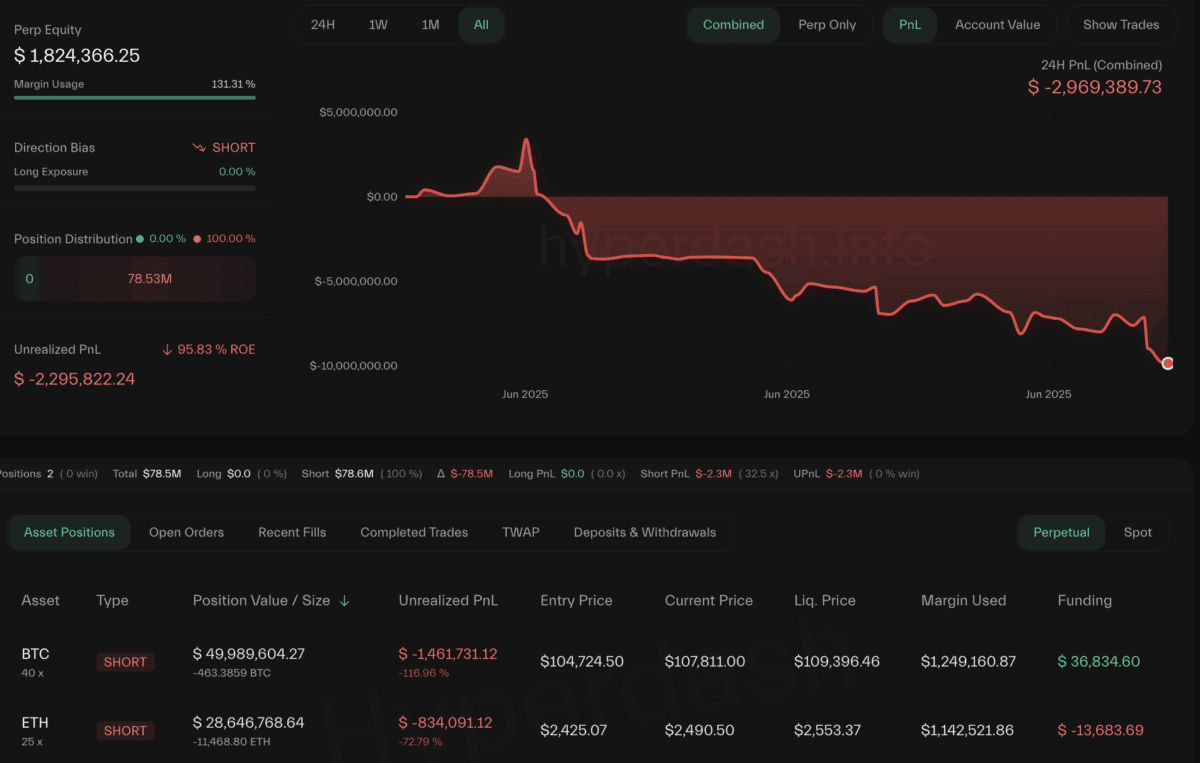Image resolution: width=1200 pixels, height=763 pixels.
Task: Open the Deposits & Withdrawals tab
Action: click(645, 532)
